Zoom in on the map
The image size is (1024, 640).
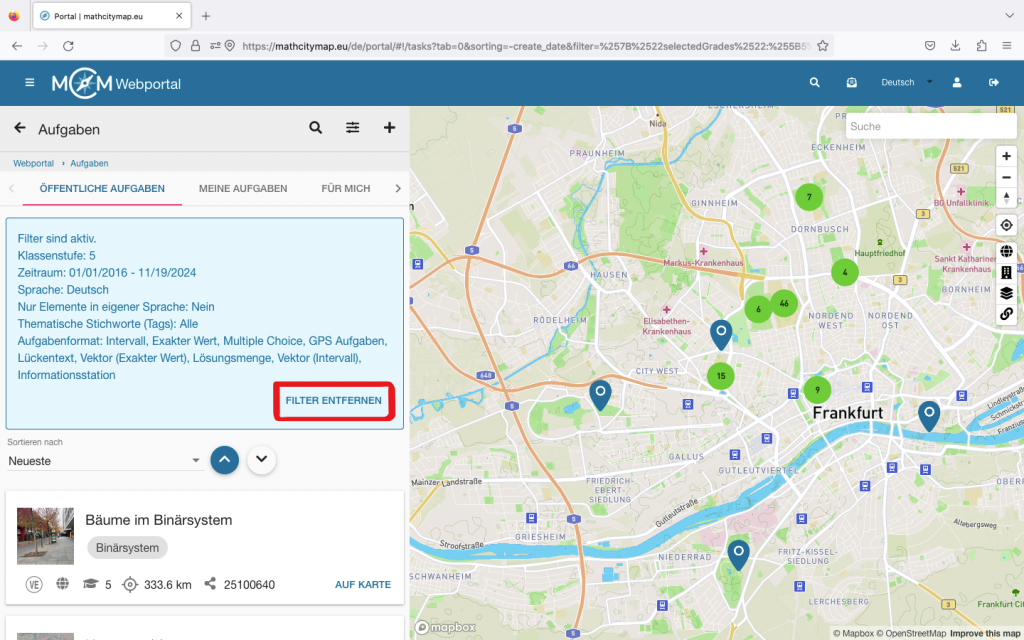(1006, 156)
